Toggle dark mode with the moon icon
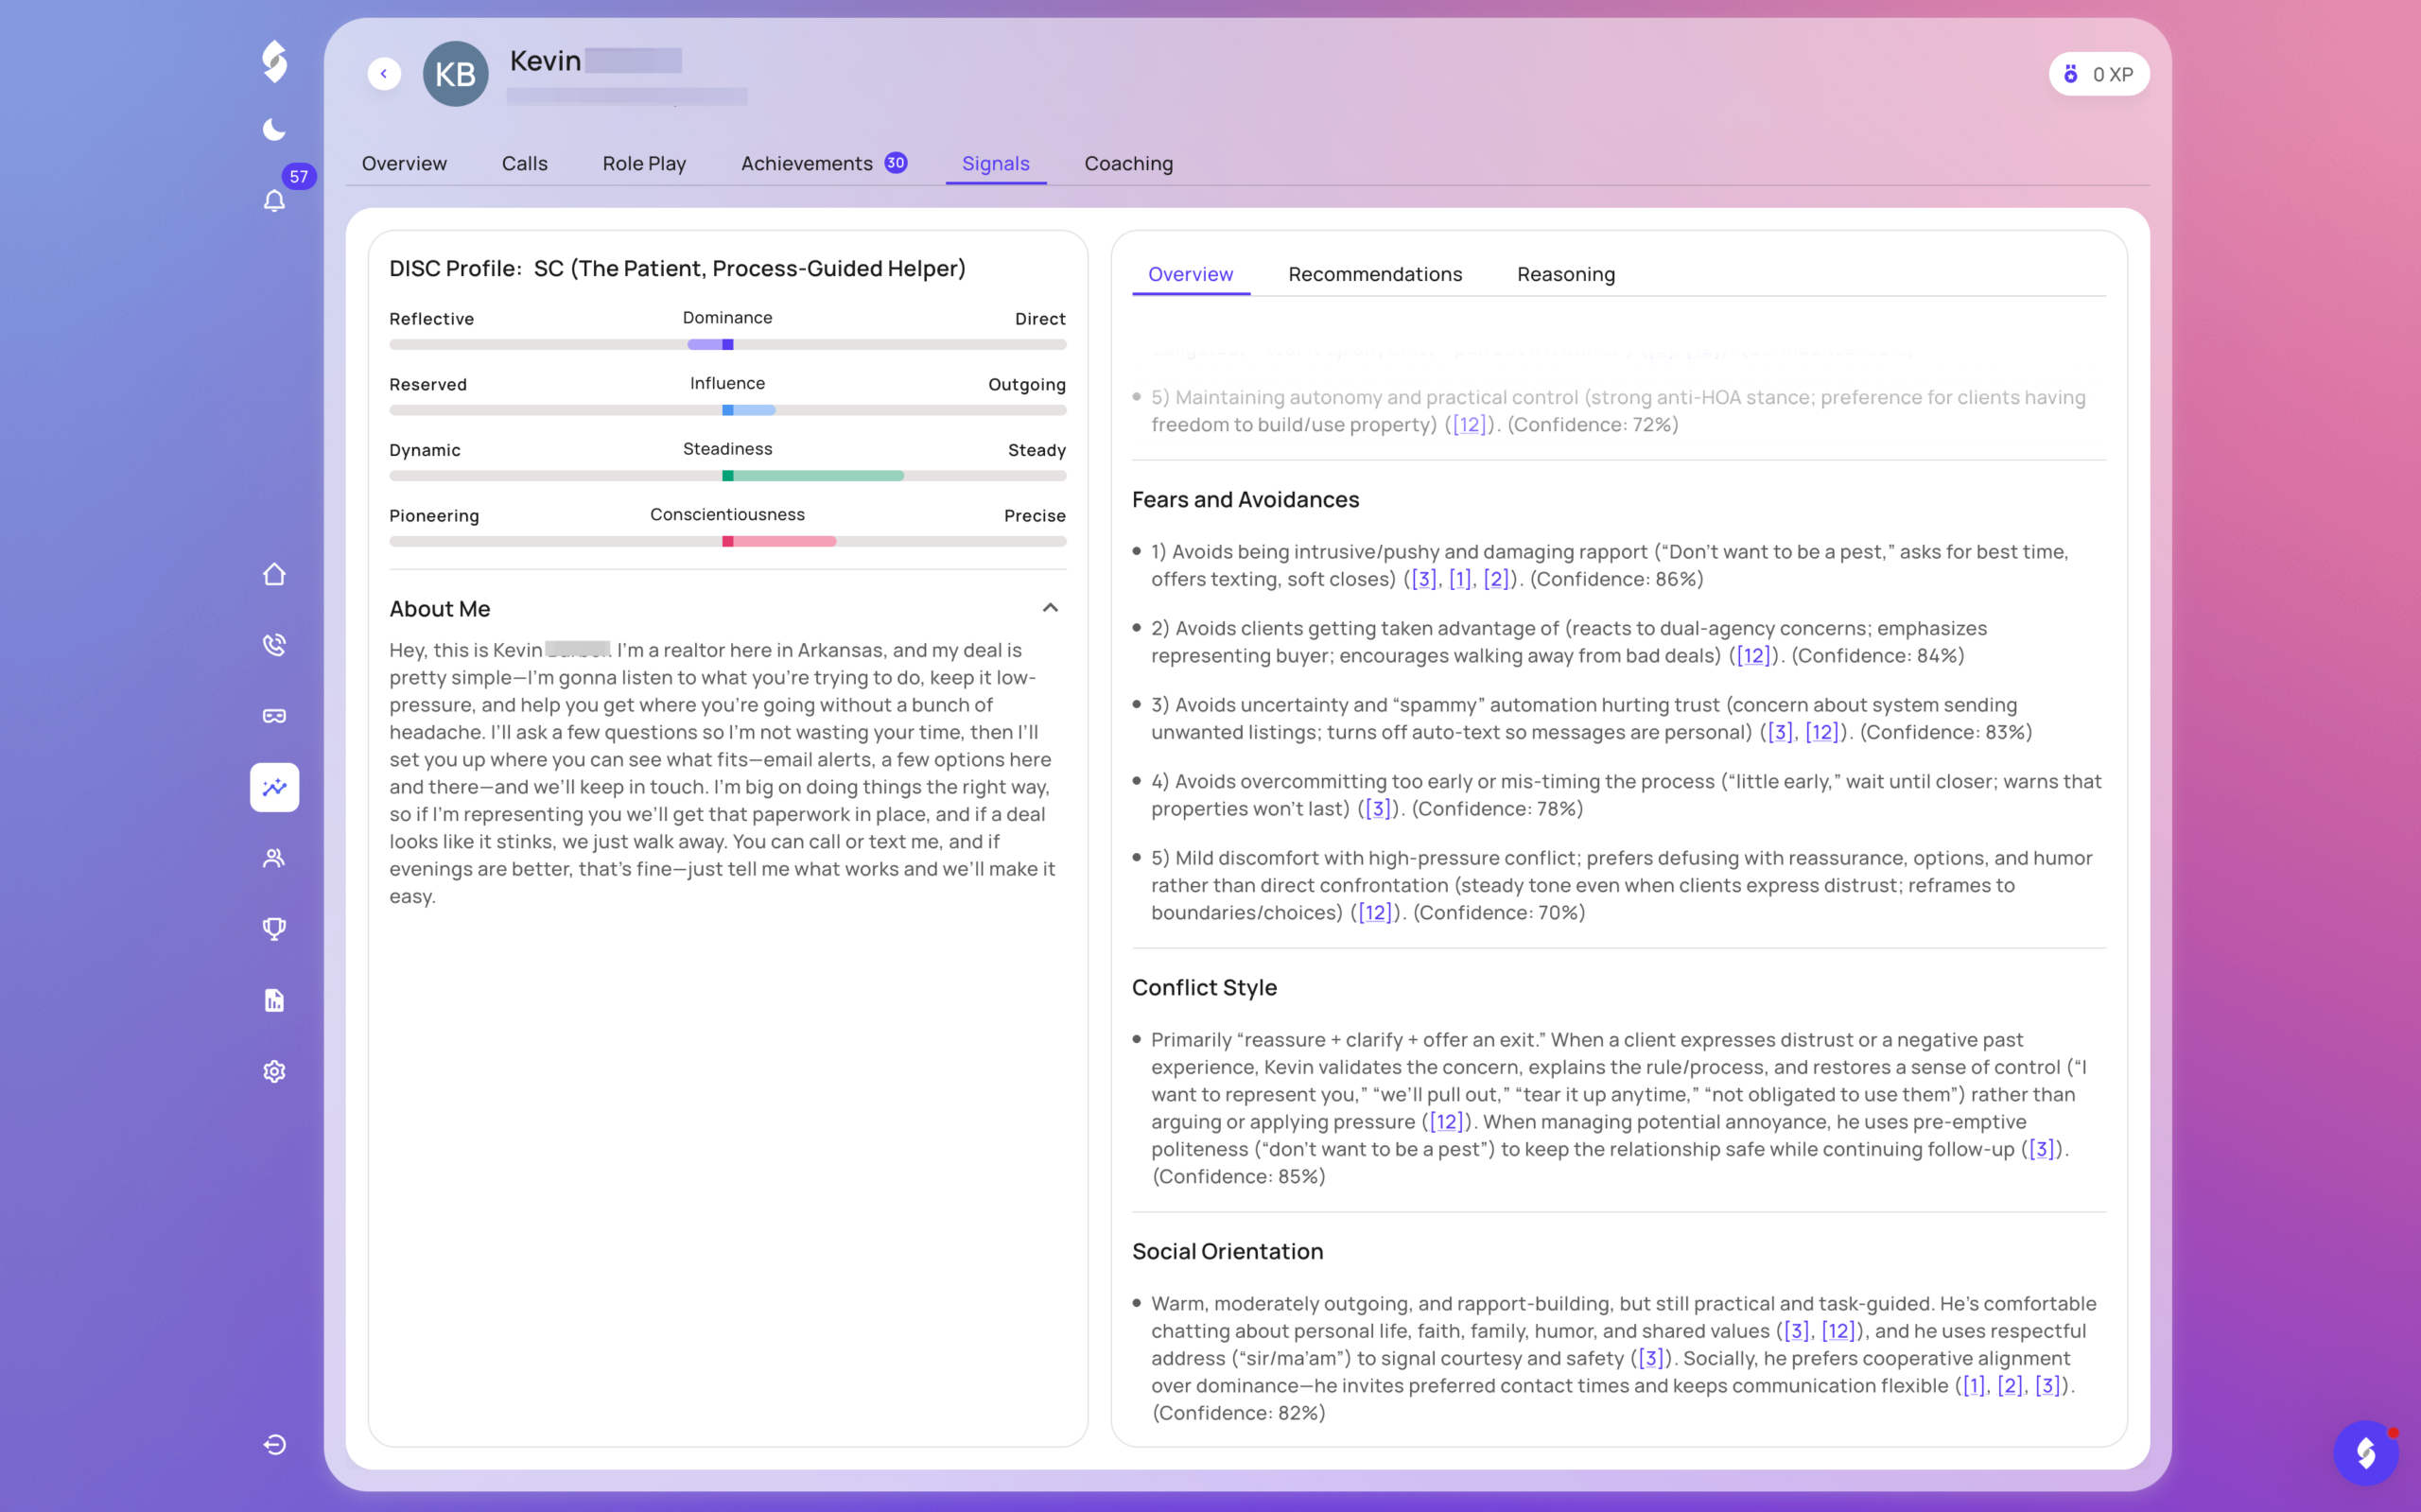The height and width of the screenshot is (1512, 2421). 272,129
